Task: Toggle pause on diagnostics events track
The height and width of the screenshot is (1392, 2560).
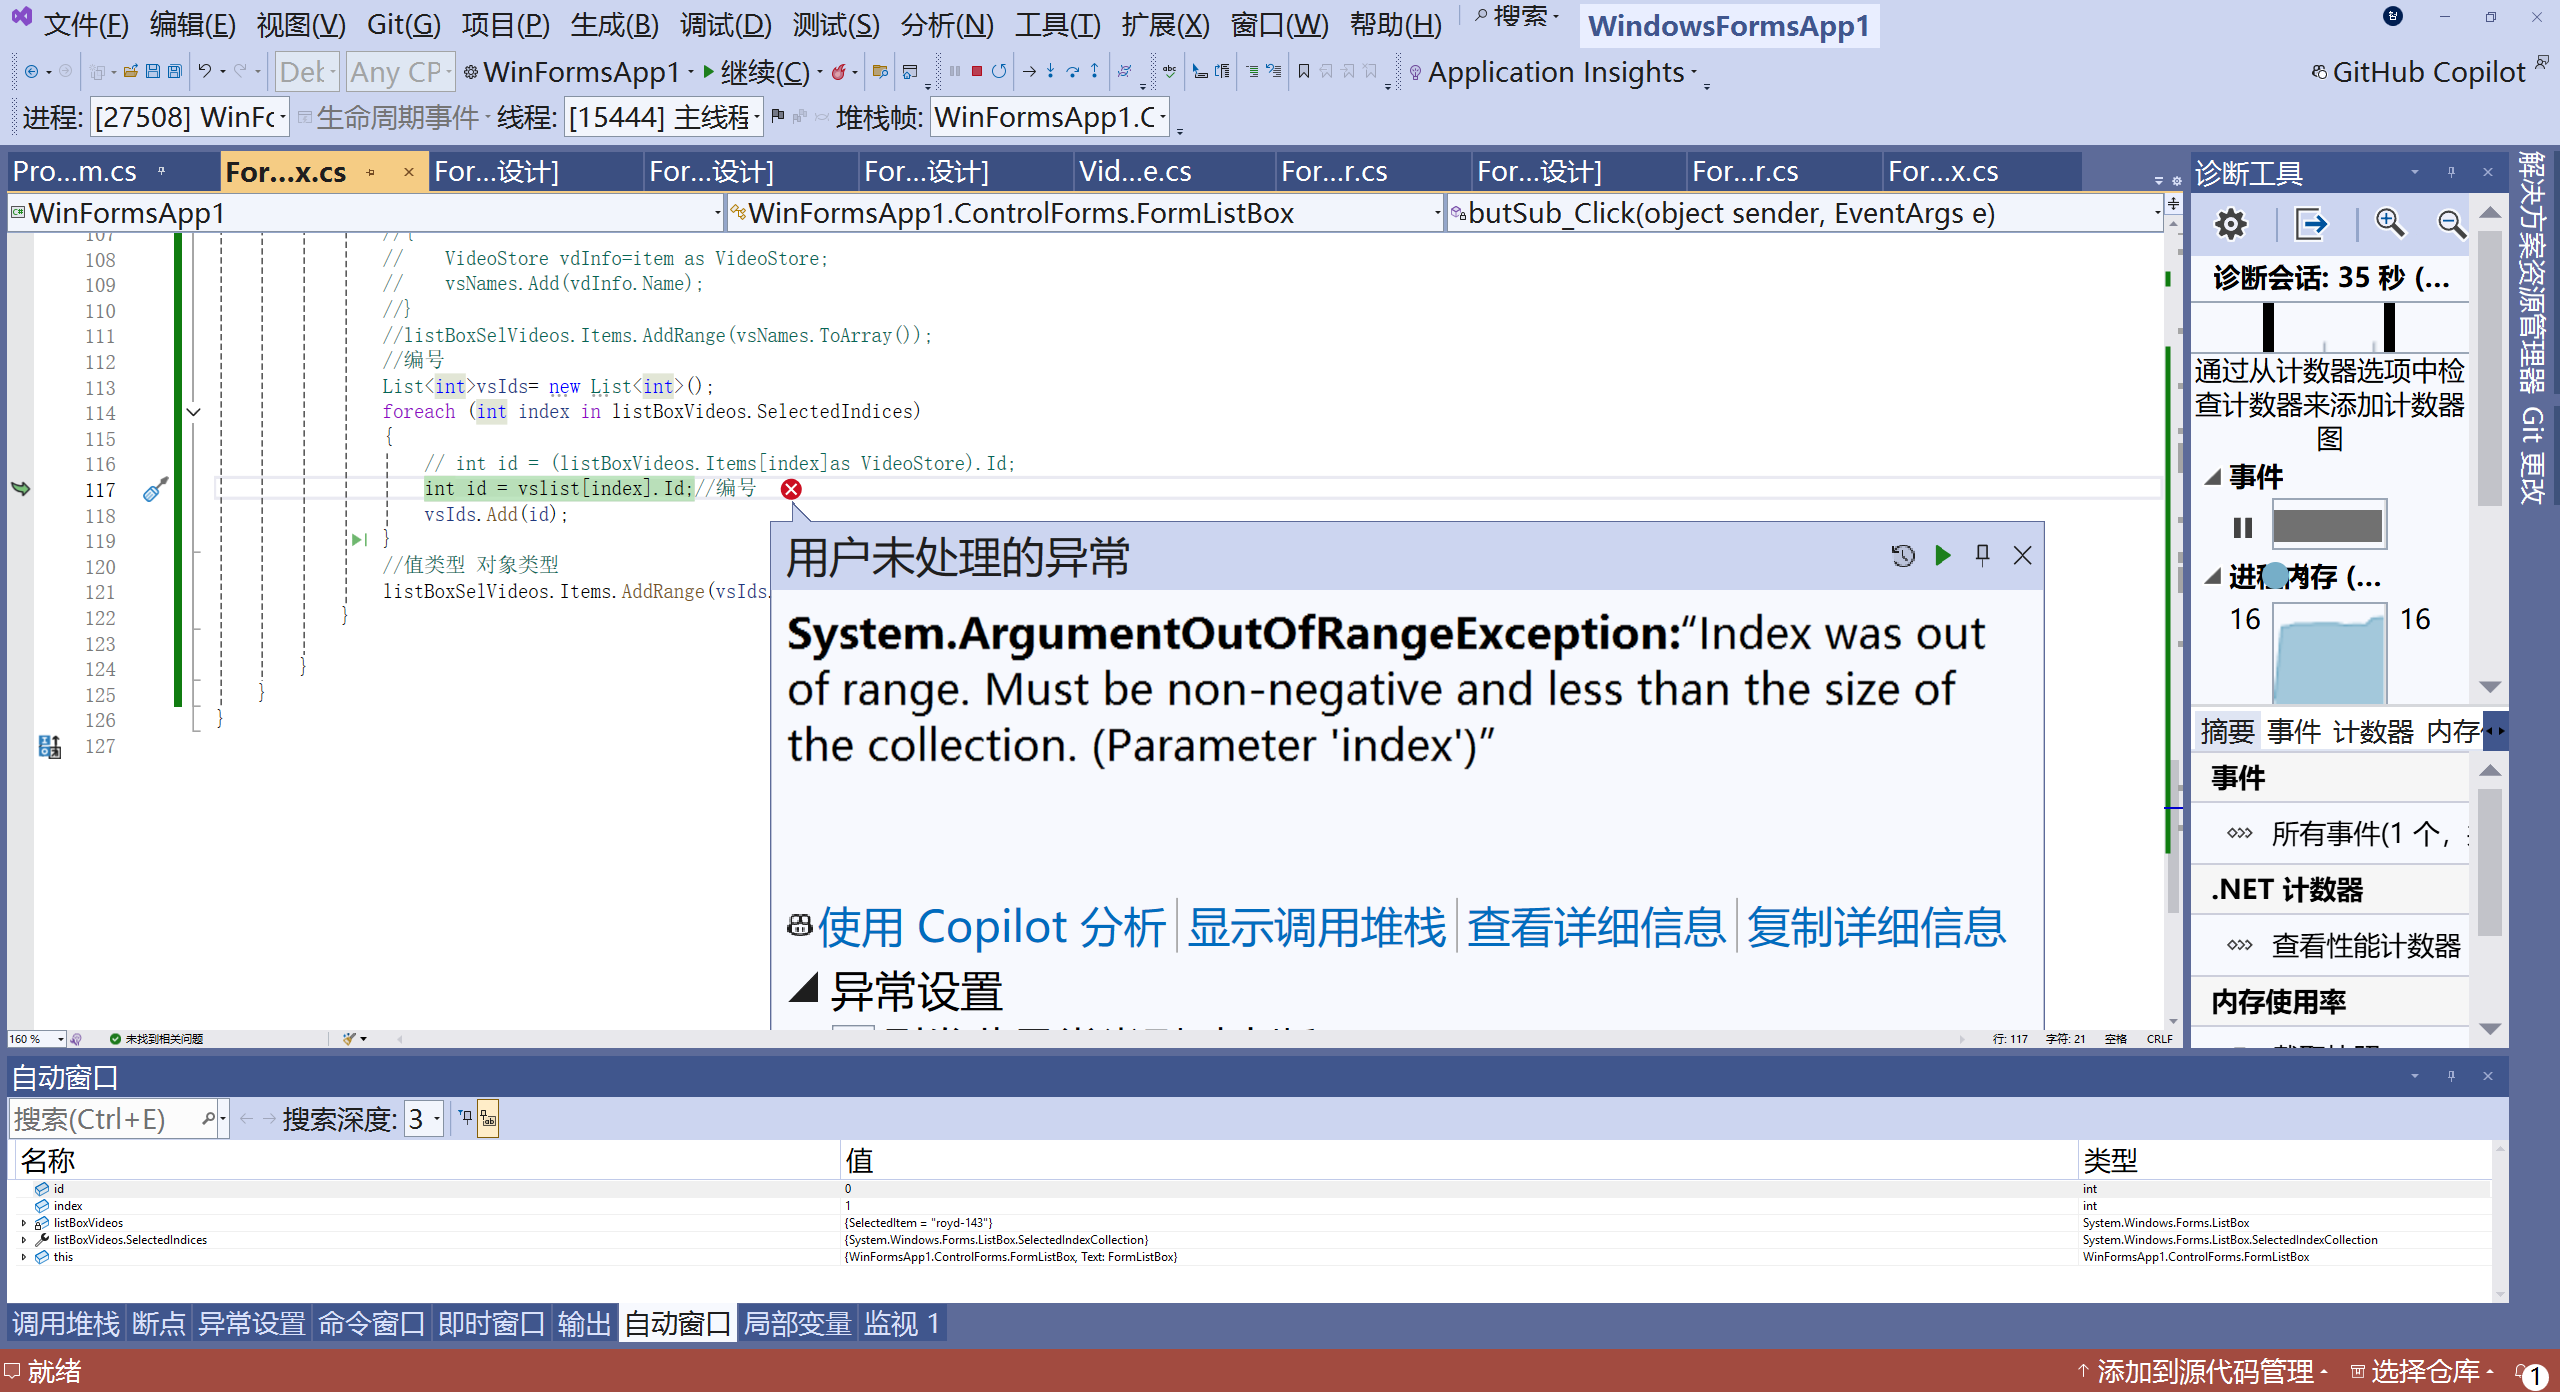Action: [x=2242, y=527]
